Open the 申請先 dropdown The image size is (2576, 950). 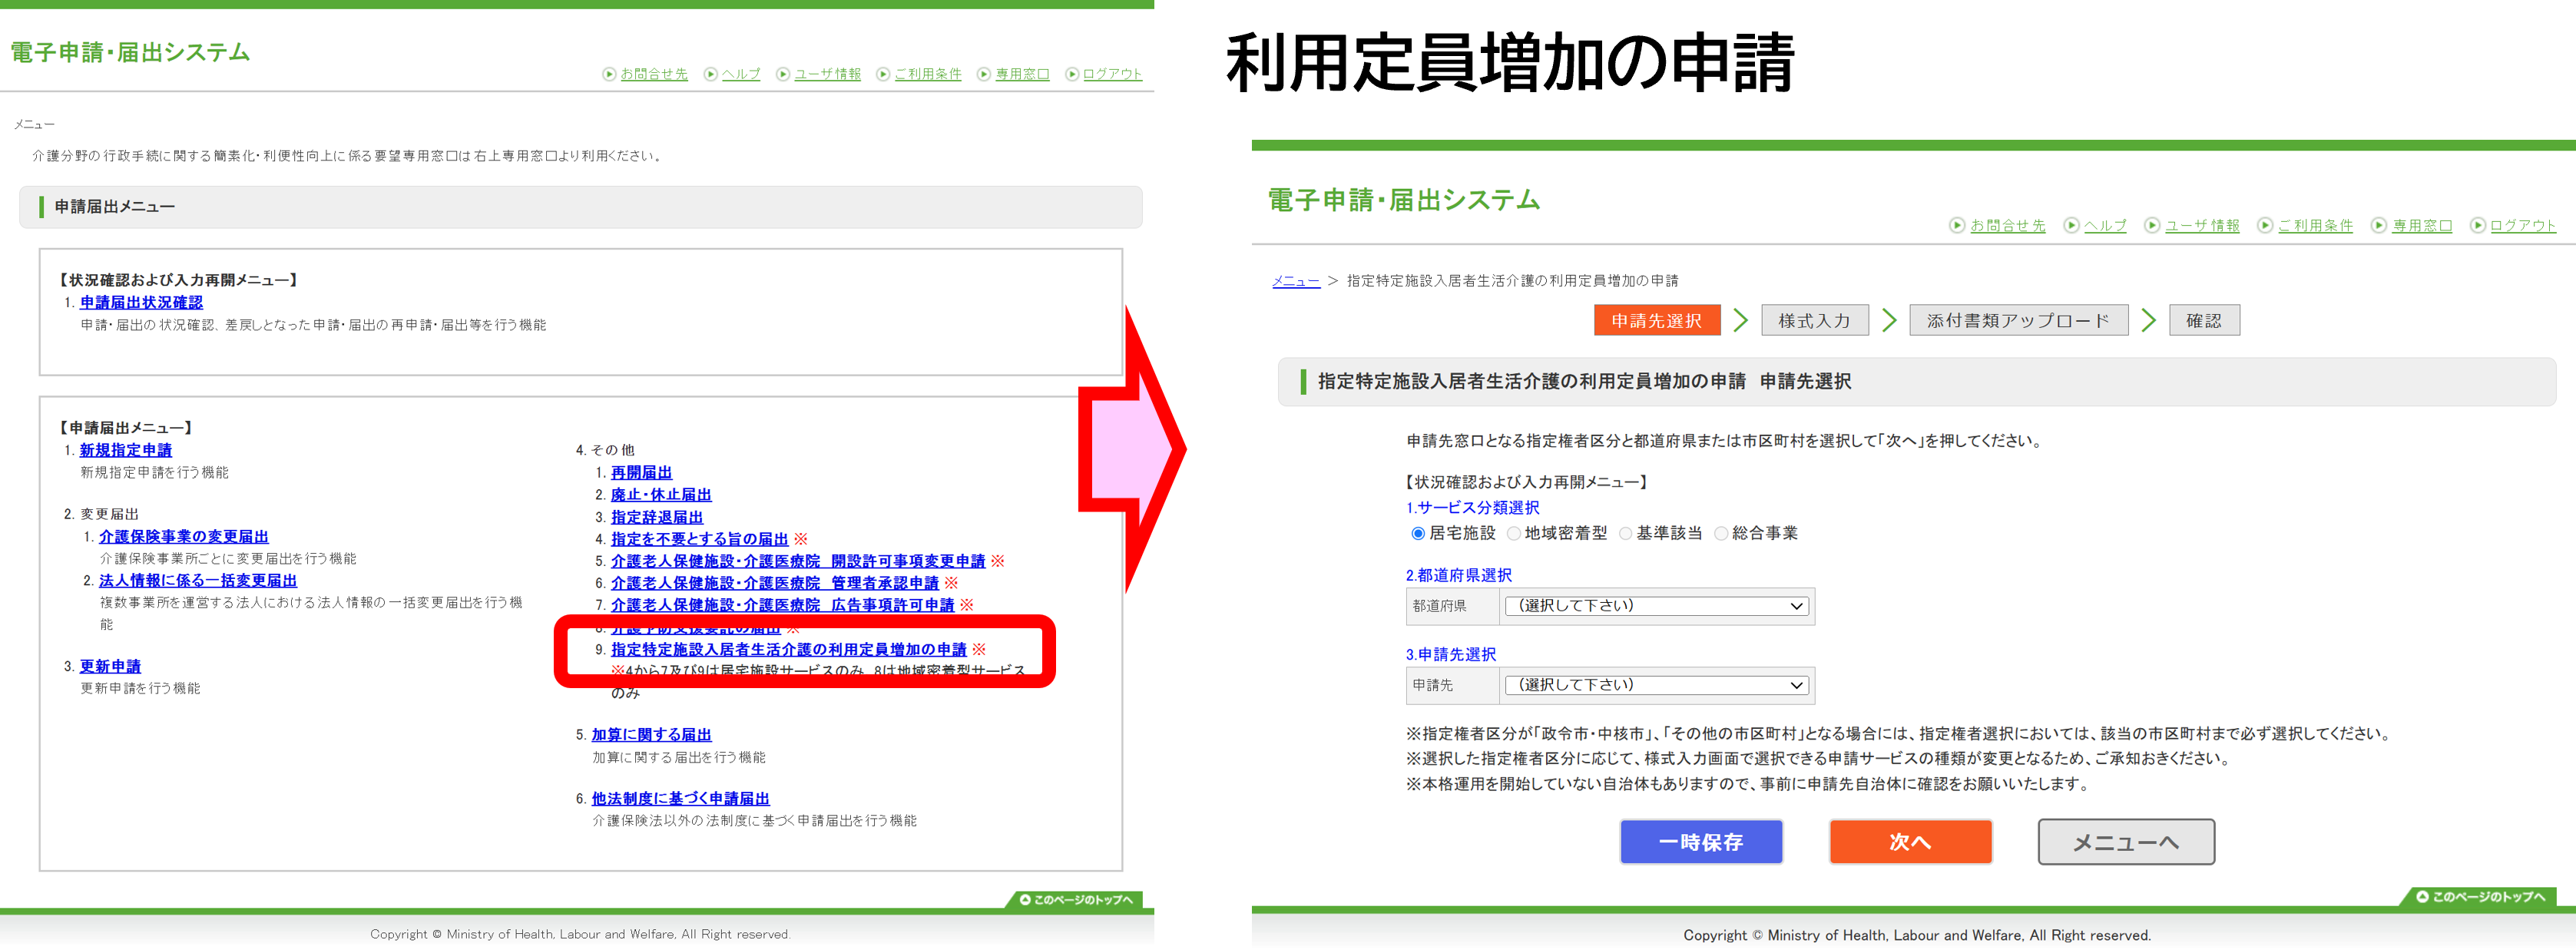coord(1657,685)
